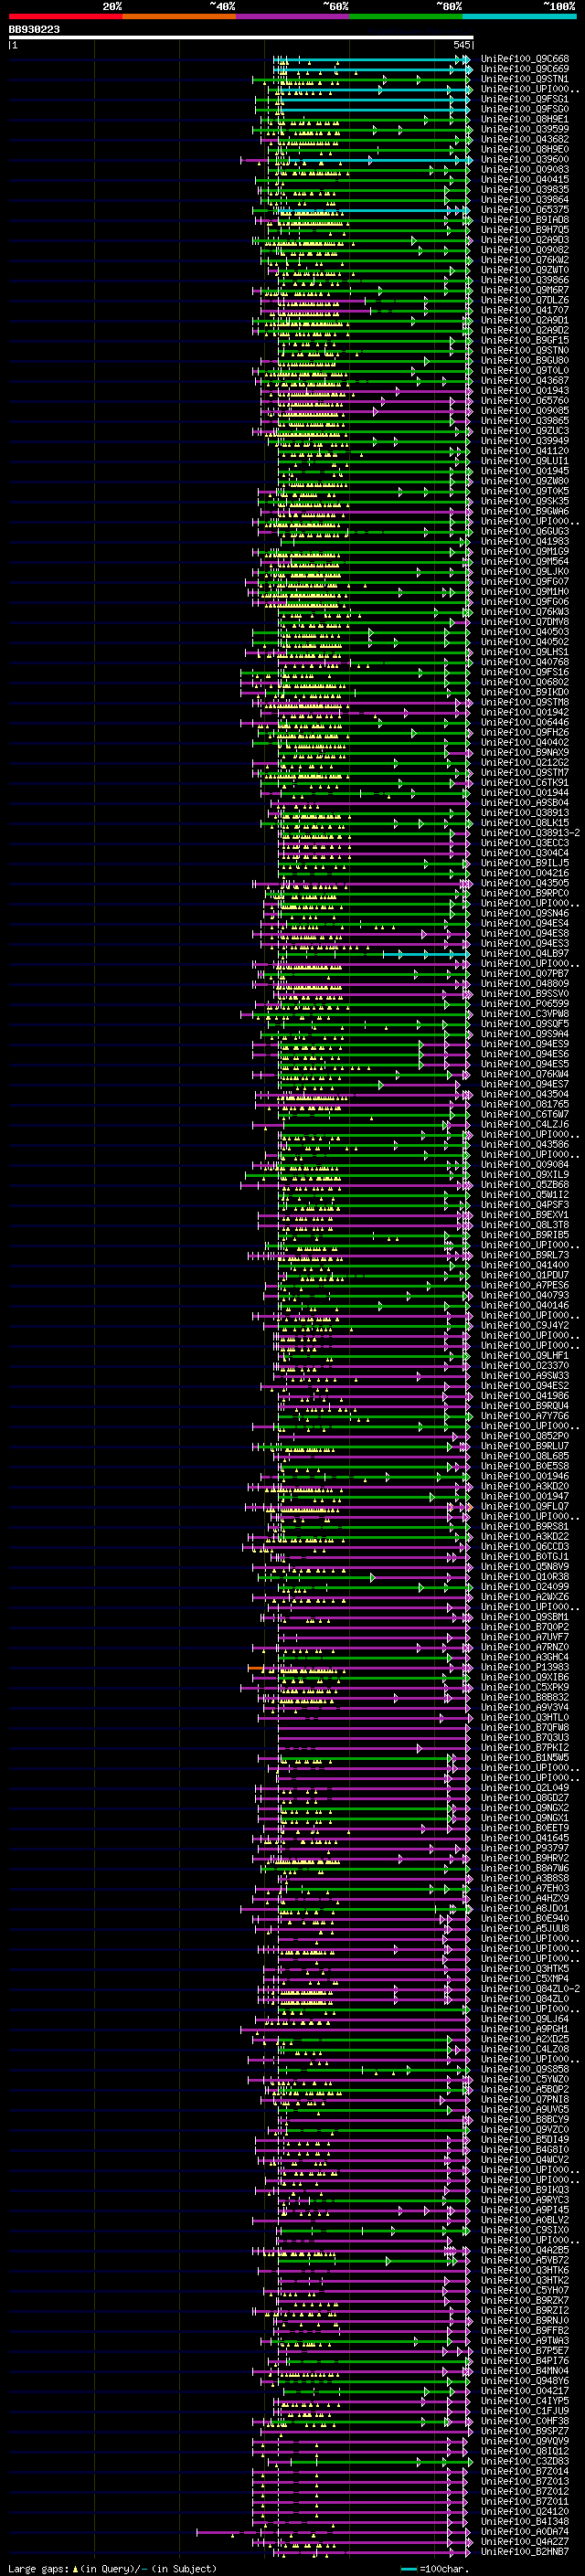
Task: Select the query label BB930223
Action: [34, 29]
